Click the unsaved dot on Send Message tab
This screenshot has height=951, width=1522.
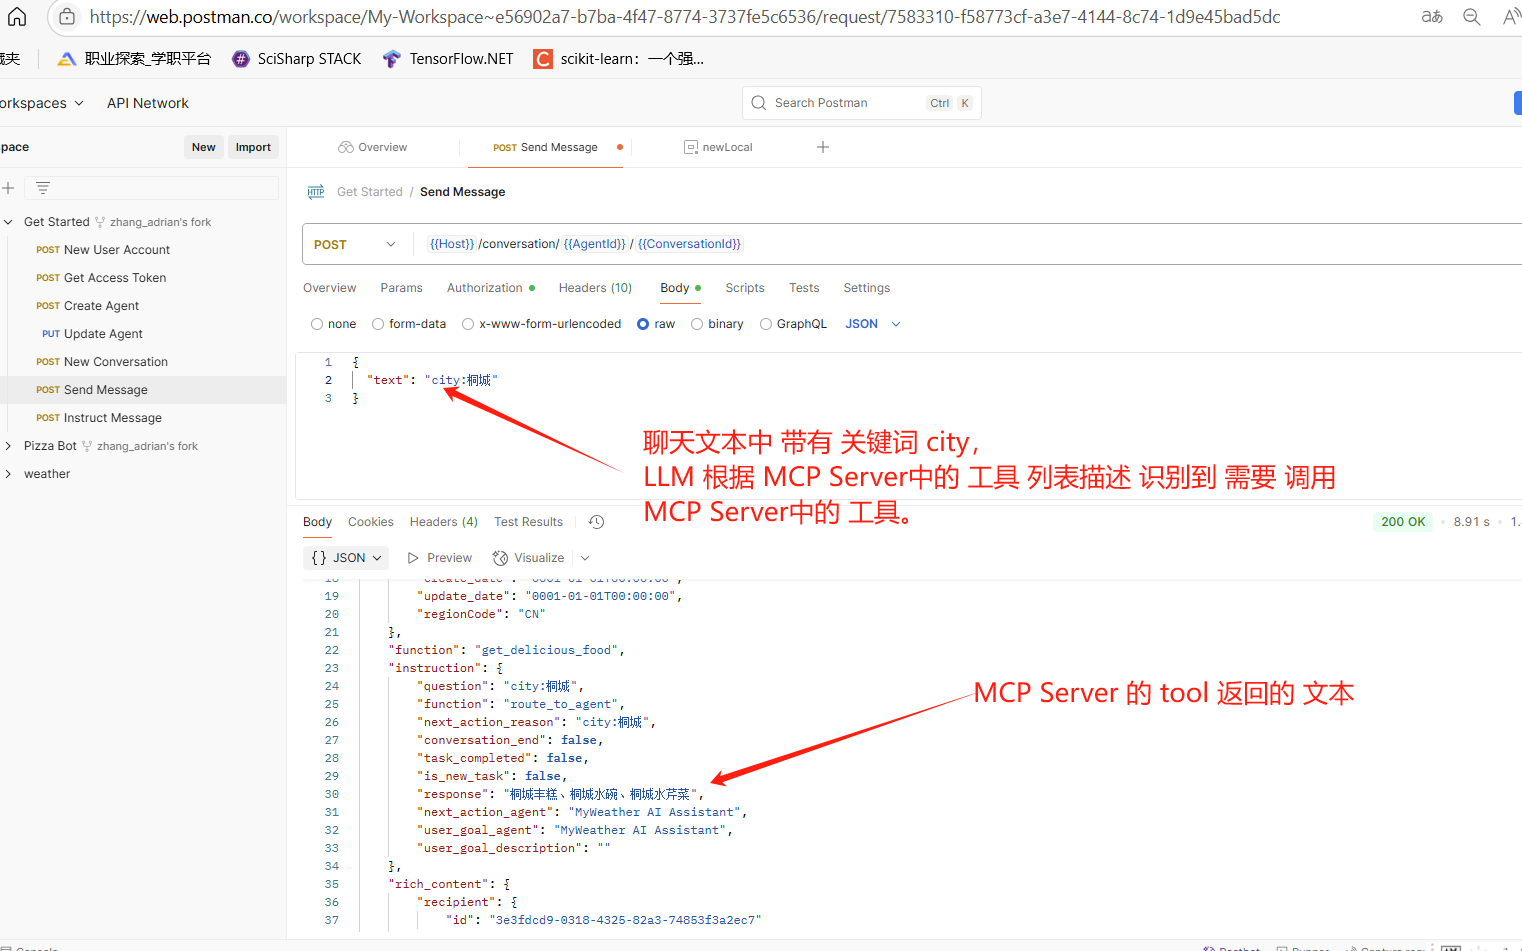point(620,147)
